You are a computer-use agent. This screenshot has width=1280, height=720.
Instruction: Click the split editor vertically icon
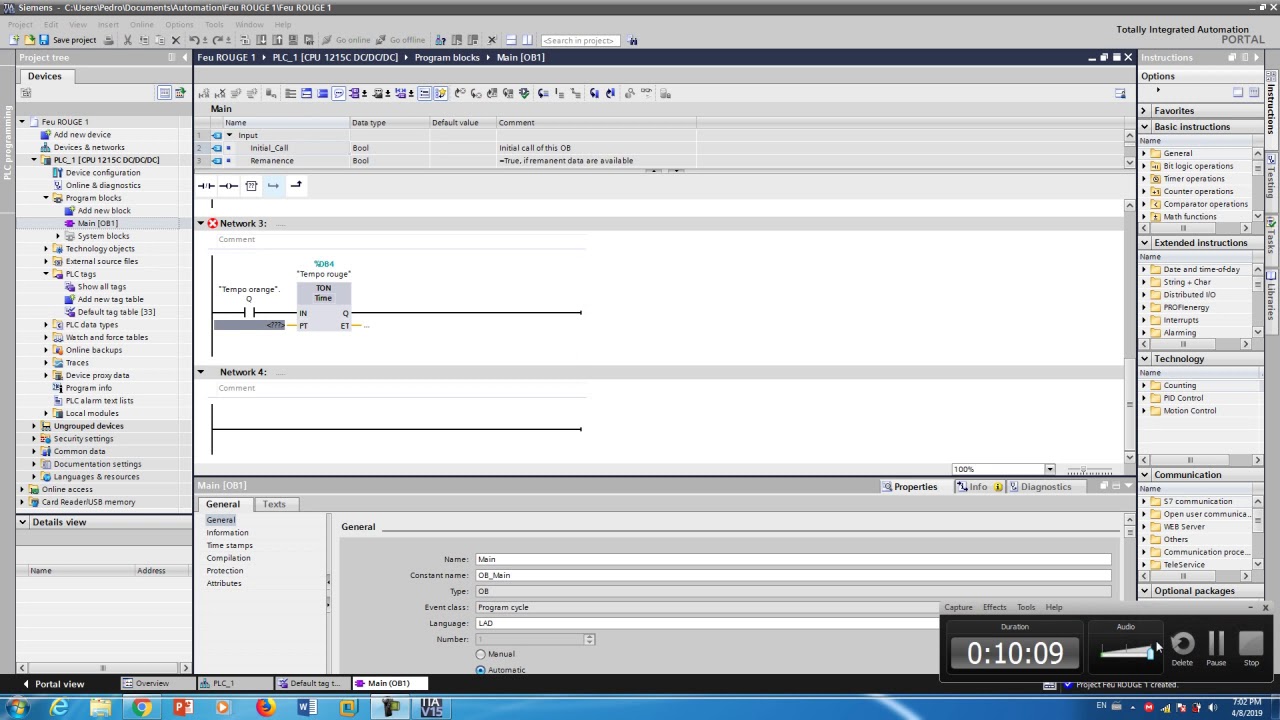[527, 40]
